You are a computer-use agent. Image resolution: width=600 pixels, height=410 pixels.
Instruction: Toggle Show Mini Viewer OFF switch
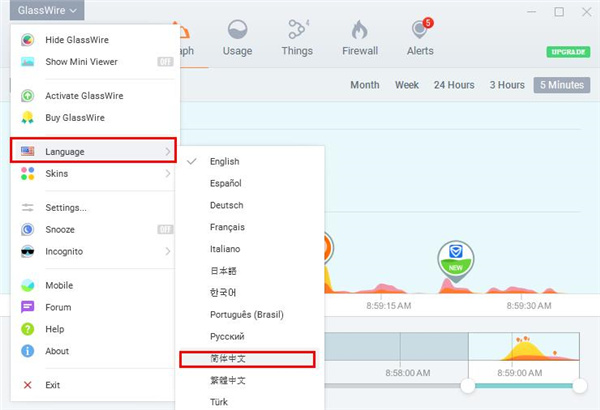pyautogui.click(x=165, y=62)
